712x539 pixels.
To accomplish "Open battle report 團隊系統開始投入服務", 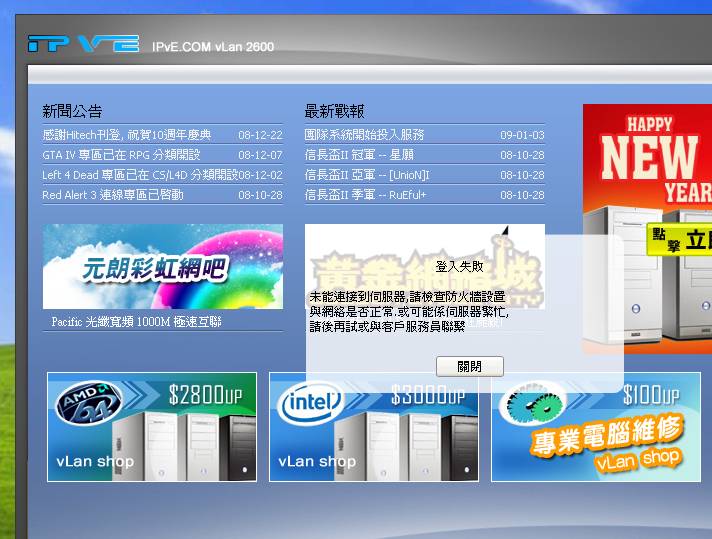I will pos(364,135).
